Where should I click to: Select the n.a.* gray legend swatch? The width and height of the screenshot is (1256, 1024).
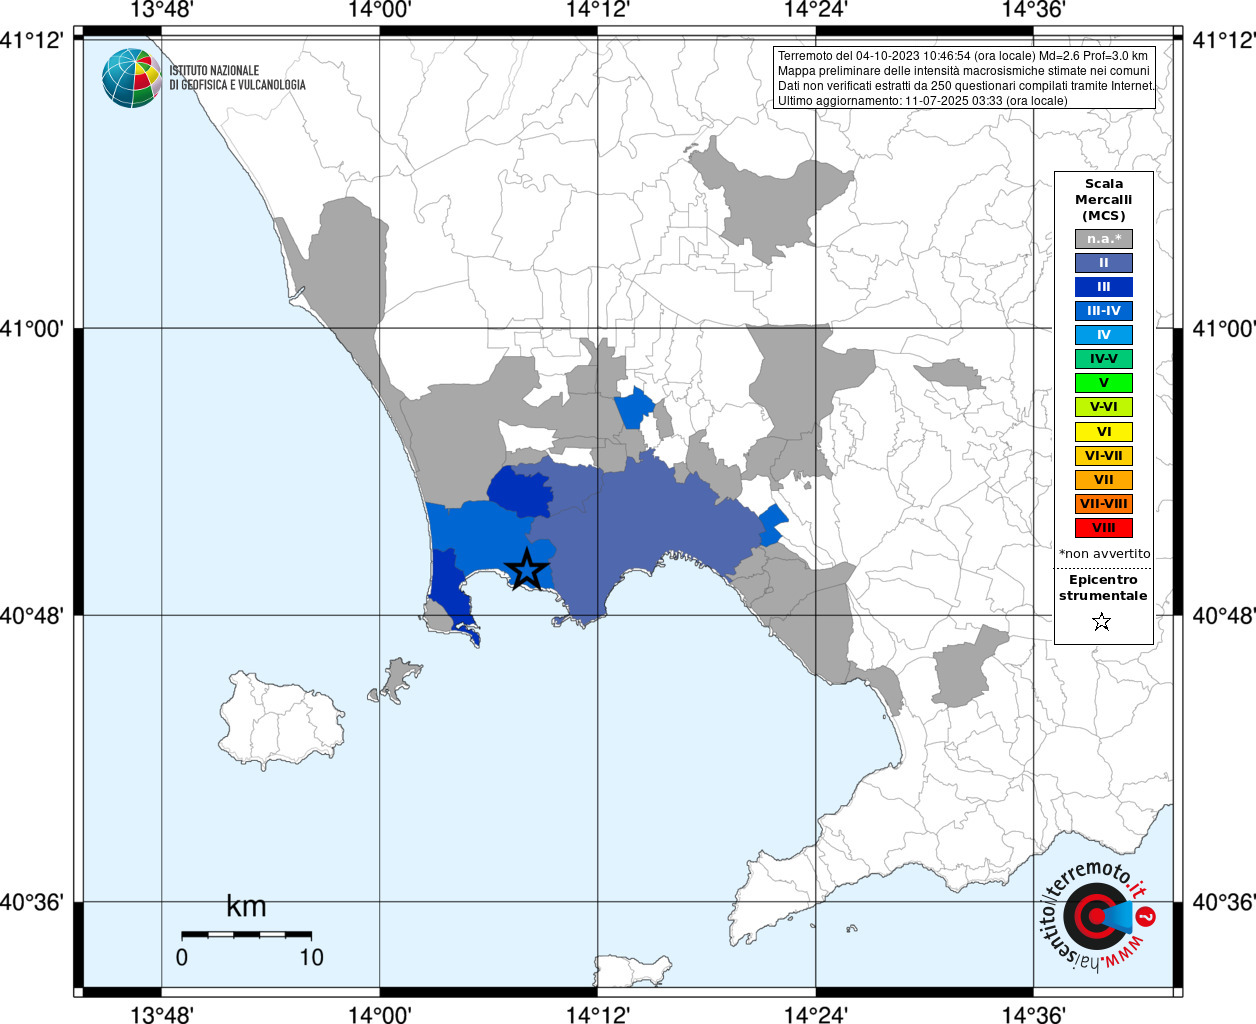(x=1104, y=239)
